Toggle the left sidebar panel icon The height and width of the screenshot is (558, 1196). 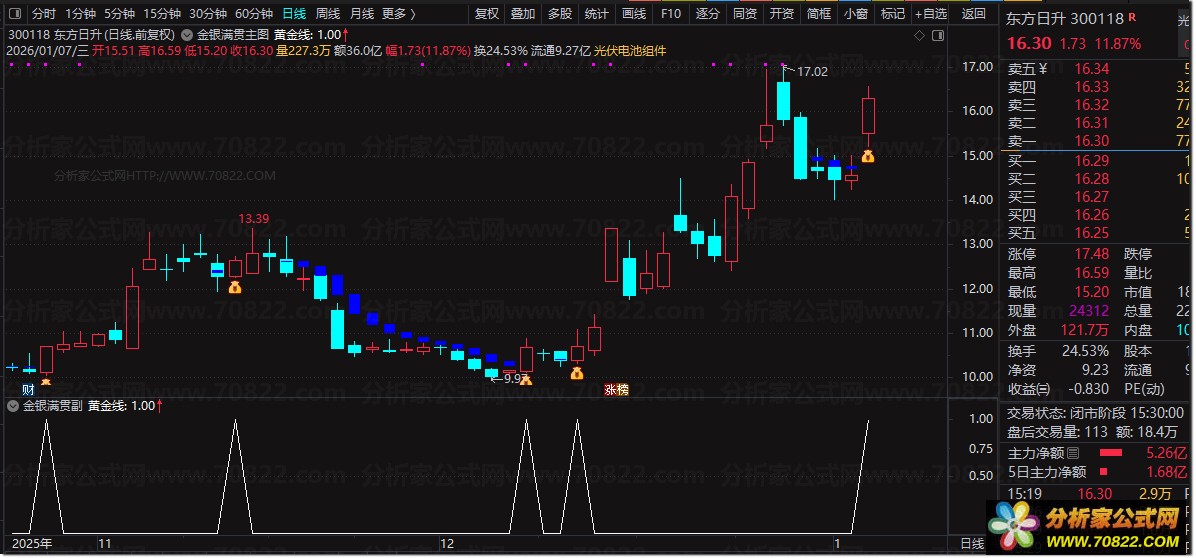pyautogui.click(x=16, y=14)
